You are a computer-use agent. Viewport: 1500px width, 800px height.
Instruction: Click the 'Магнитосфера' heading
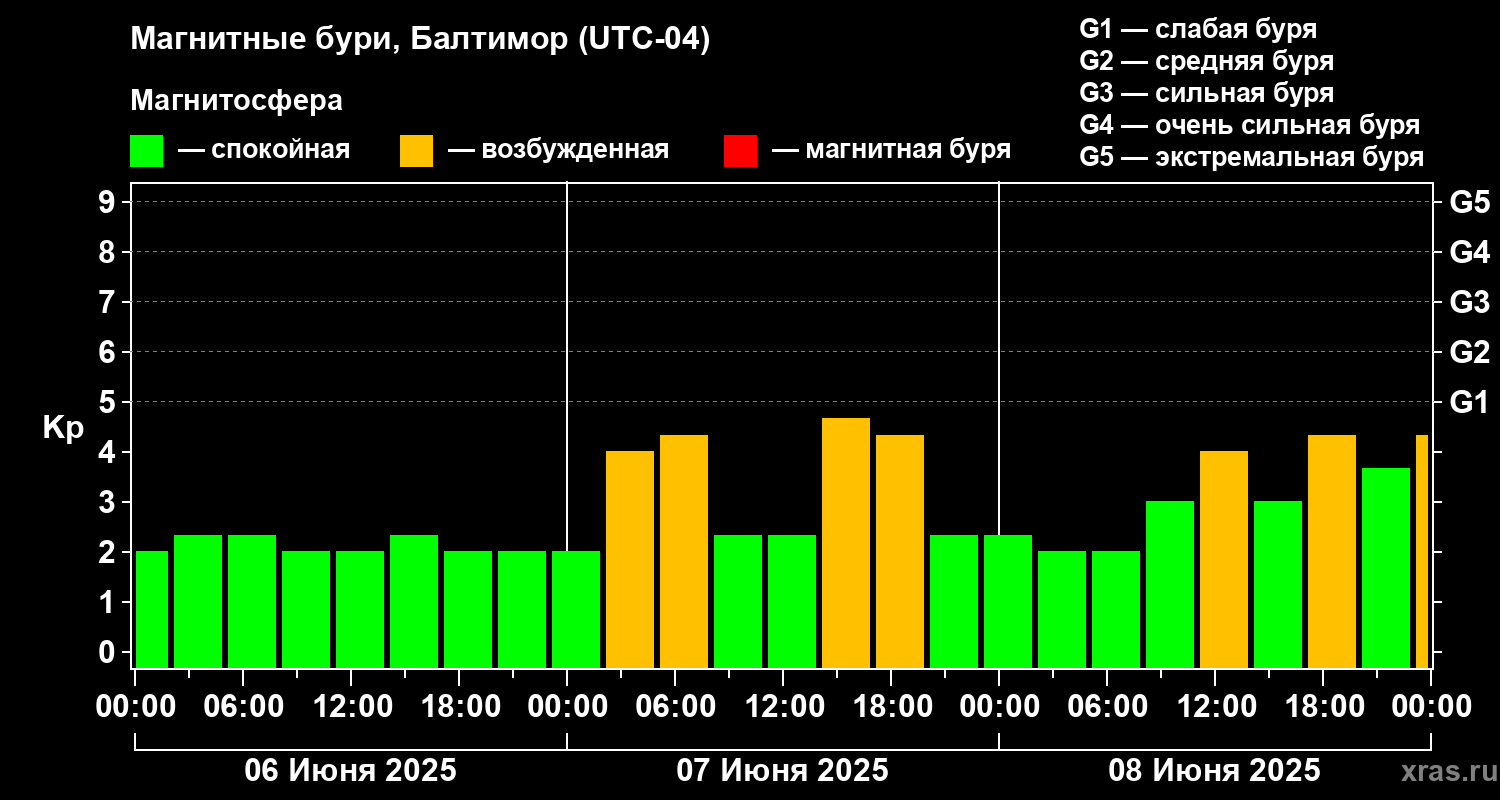point(236,101)
